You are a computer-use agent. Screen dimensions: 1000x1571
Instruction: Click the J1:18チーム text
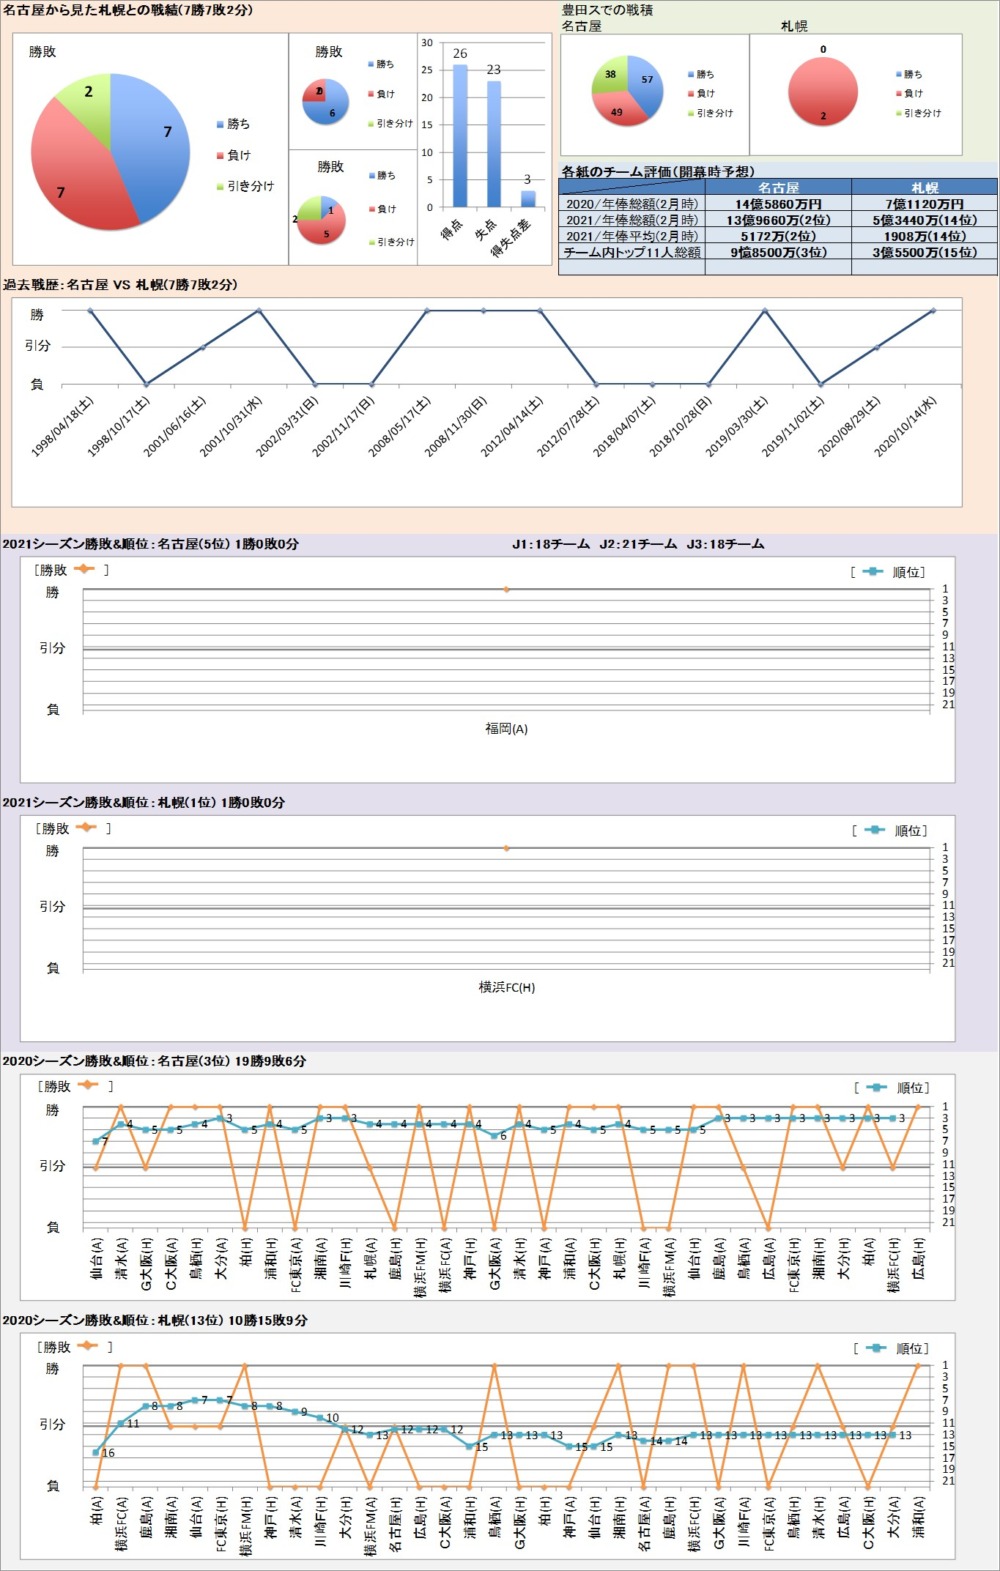coord(551,544)
